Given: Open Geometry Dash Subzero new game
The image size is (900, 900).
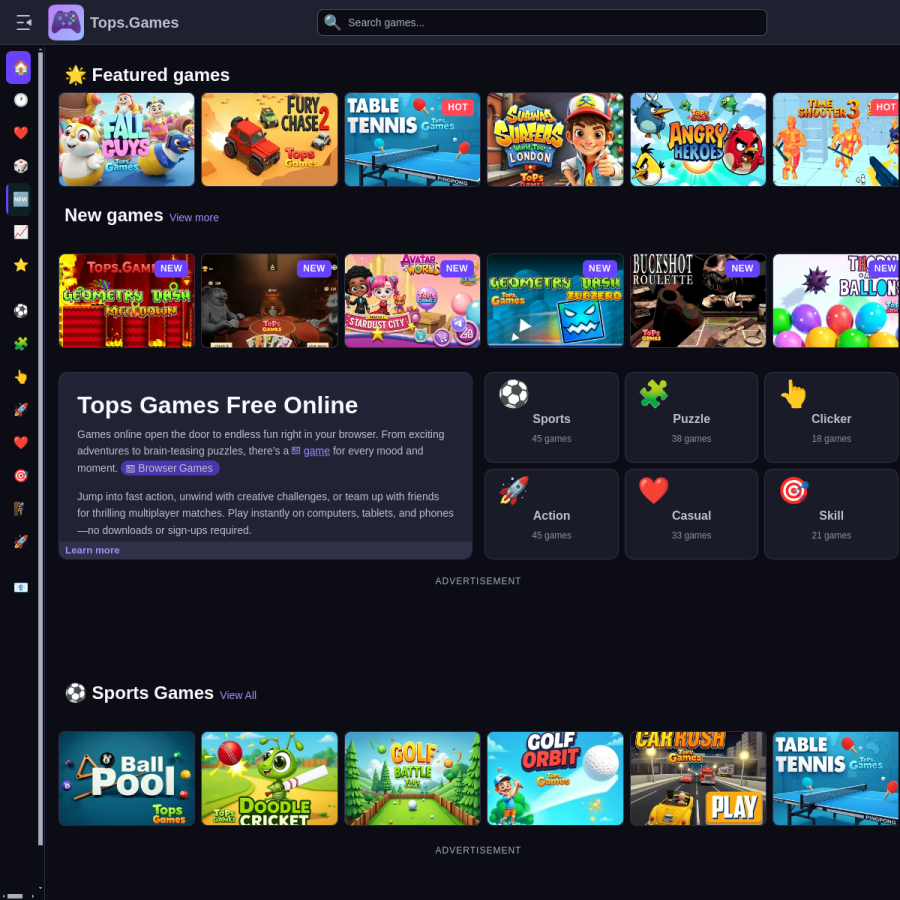Looking at the screenshot, I should 555,301.
